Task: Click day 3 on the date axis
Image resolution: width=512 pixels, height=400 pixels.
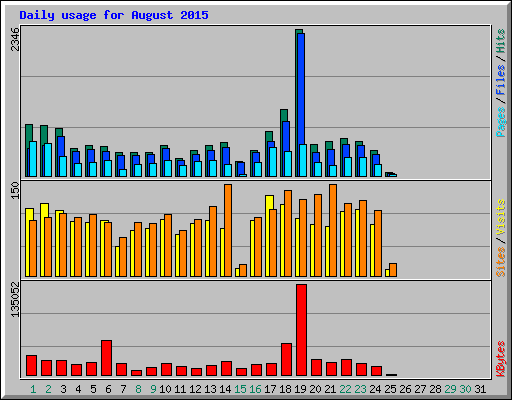Action: 63,389
